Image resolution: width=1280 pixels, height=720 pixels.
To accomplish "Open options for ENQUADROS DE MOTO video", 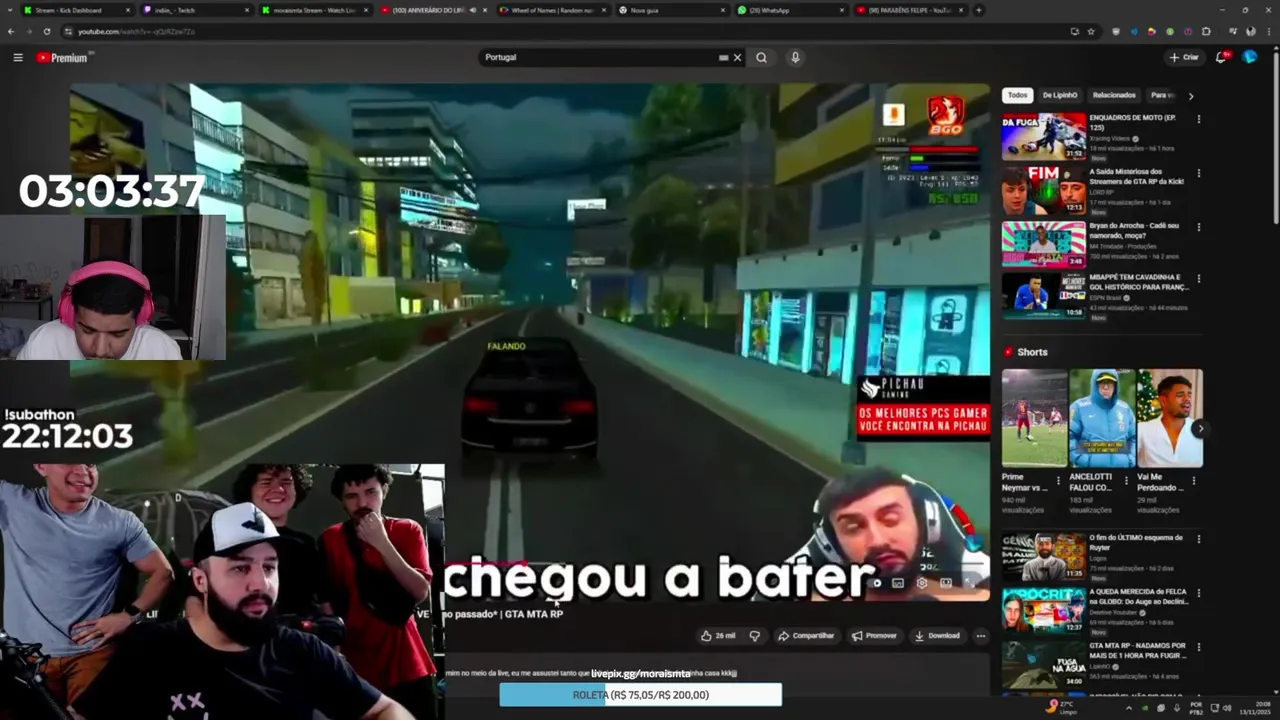I will tap(1198, 119).
